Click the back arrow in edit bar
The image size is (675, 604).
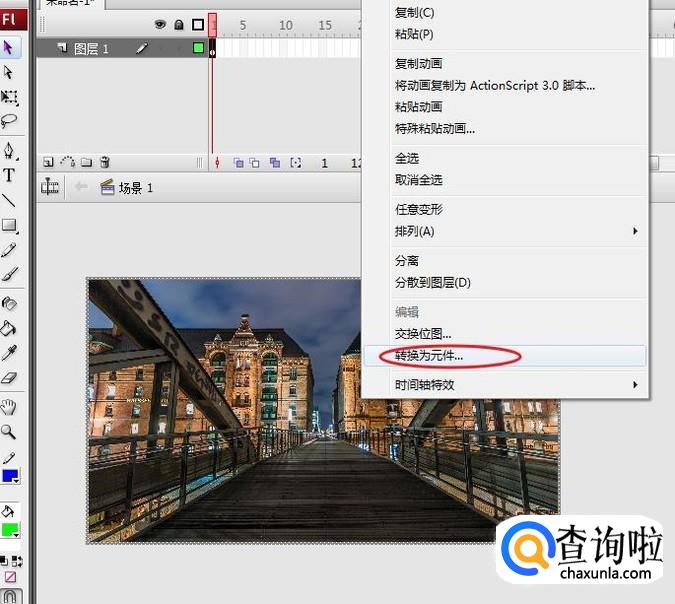(x=81, y=187)
